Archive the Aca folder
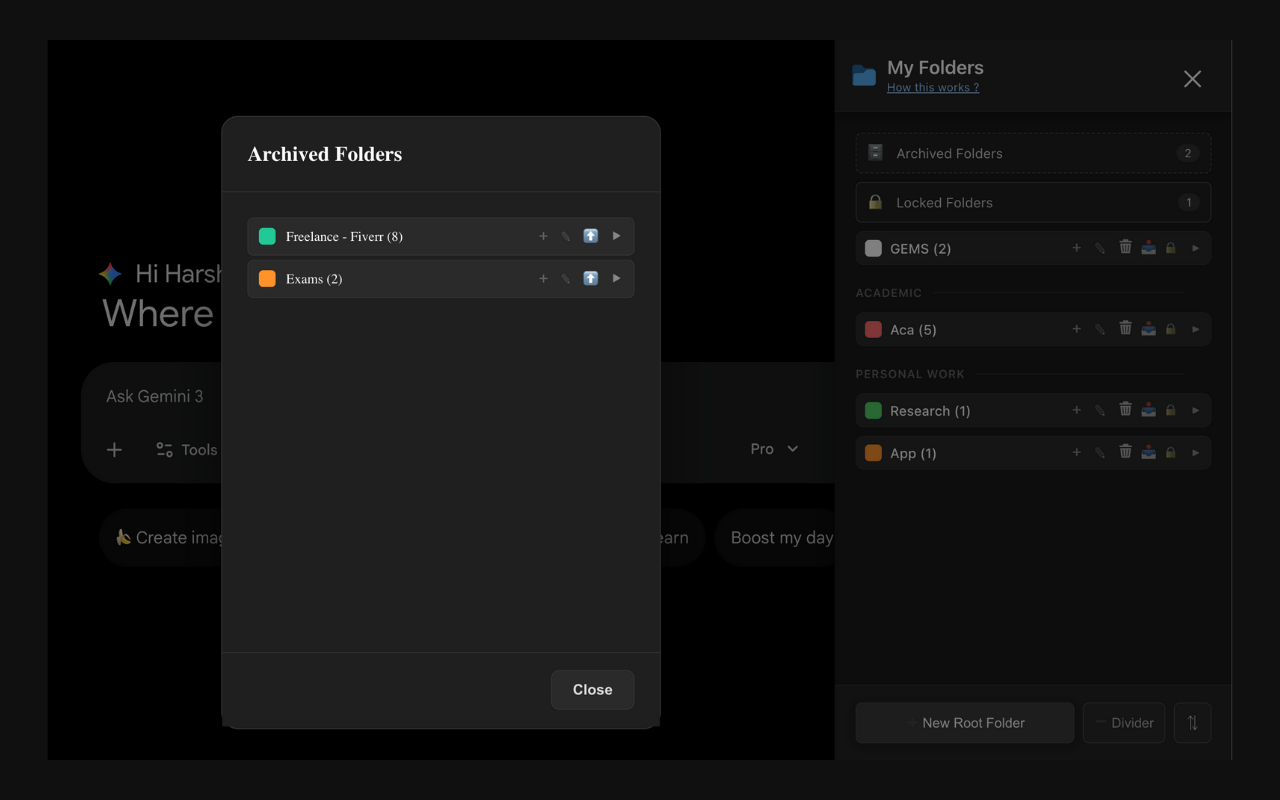The height and width of the screenshot is (800, 1280). point(1148,328)
